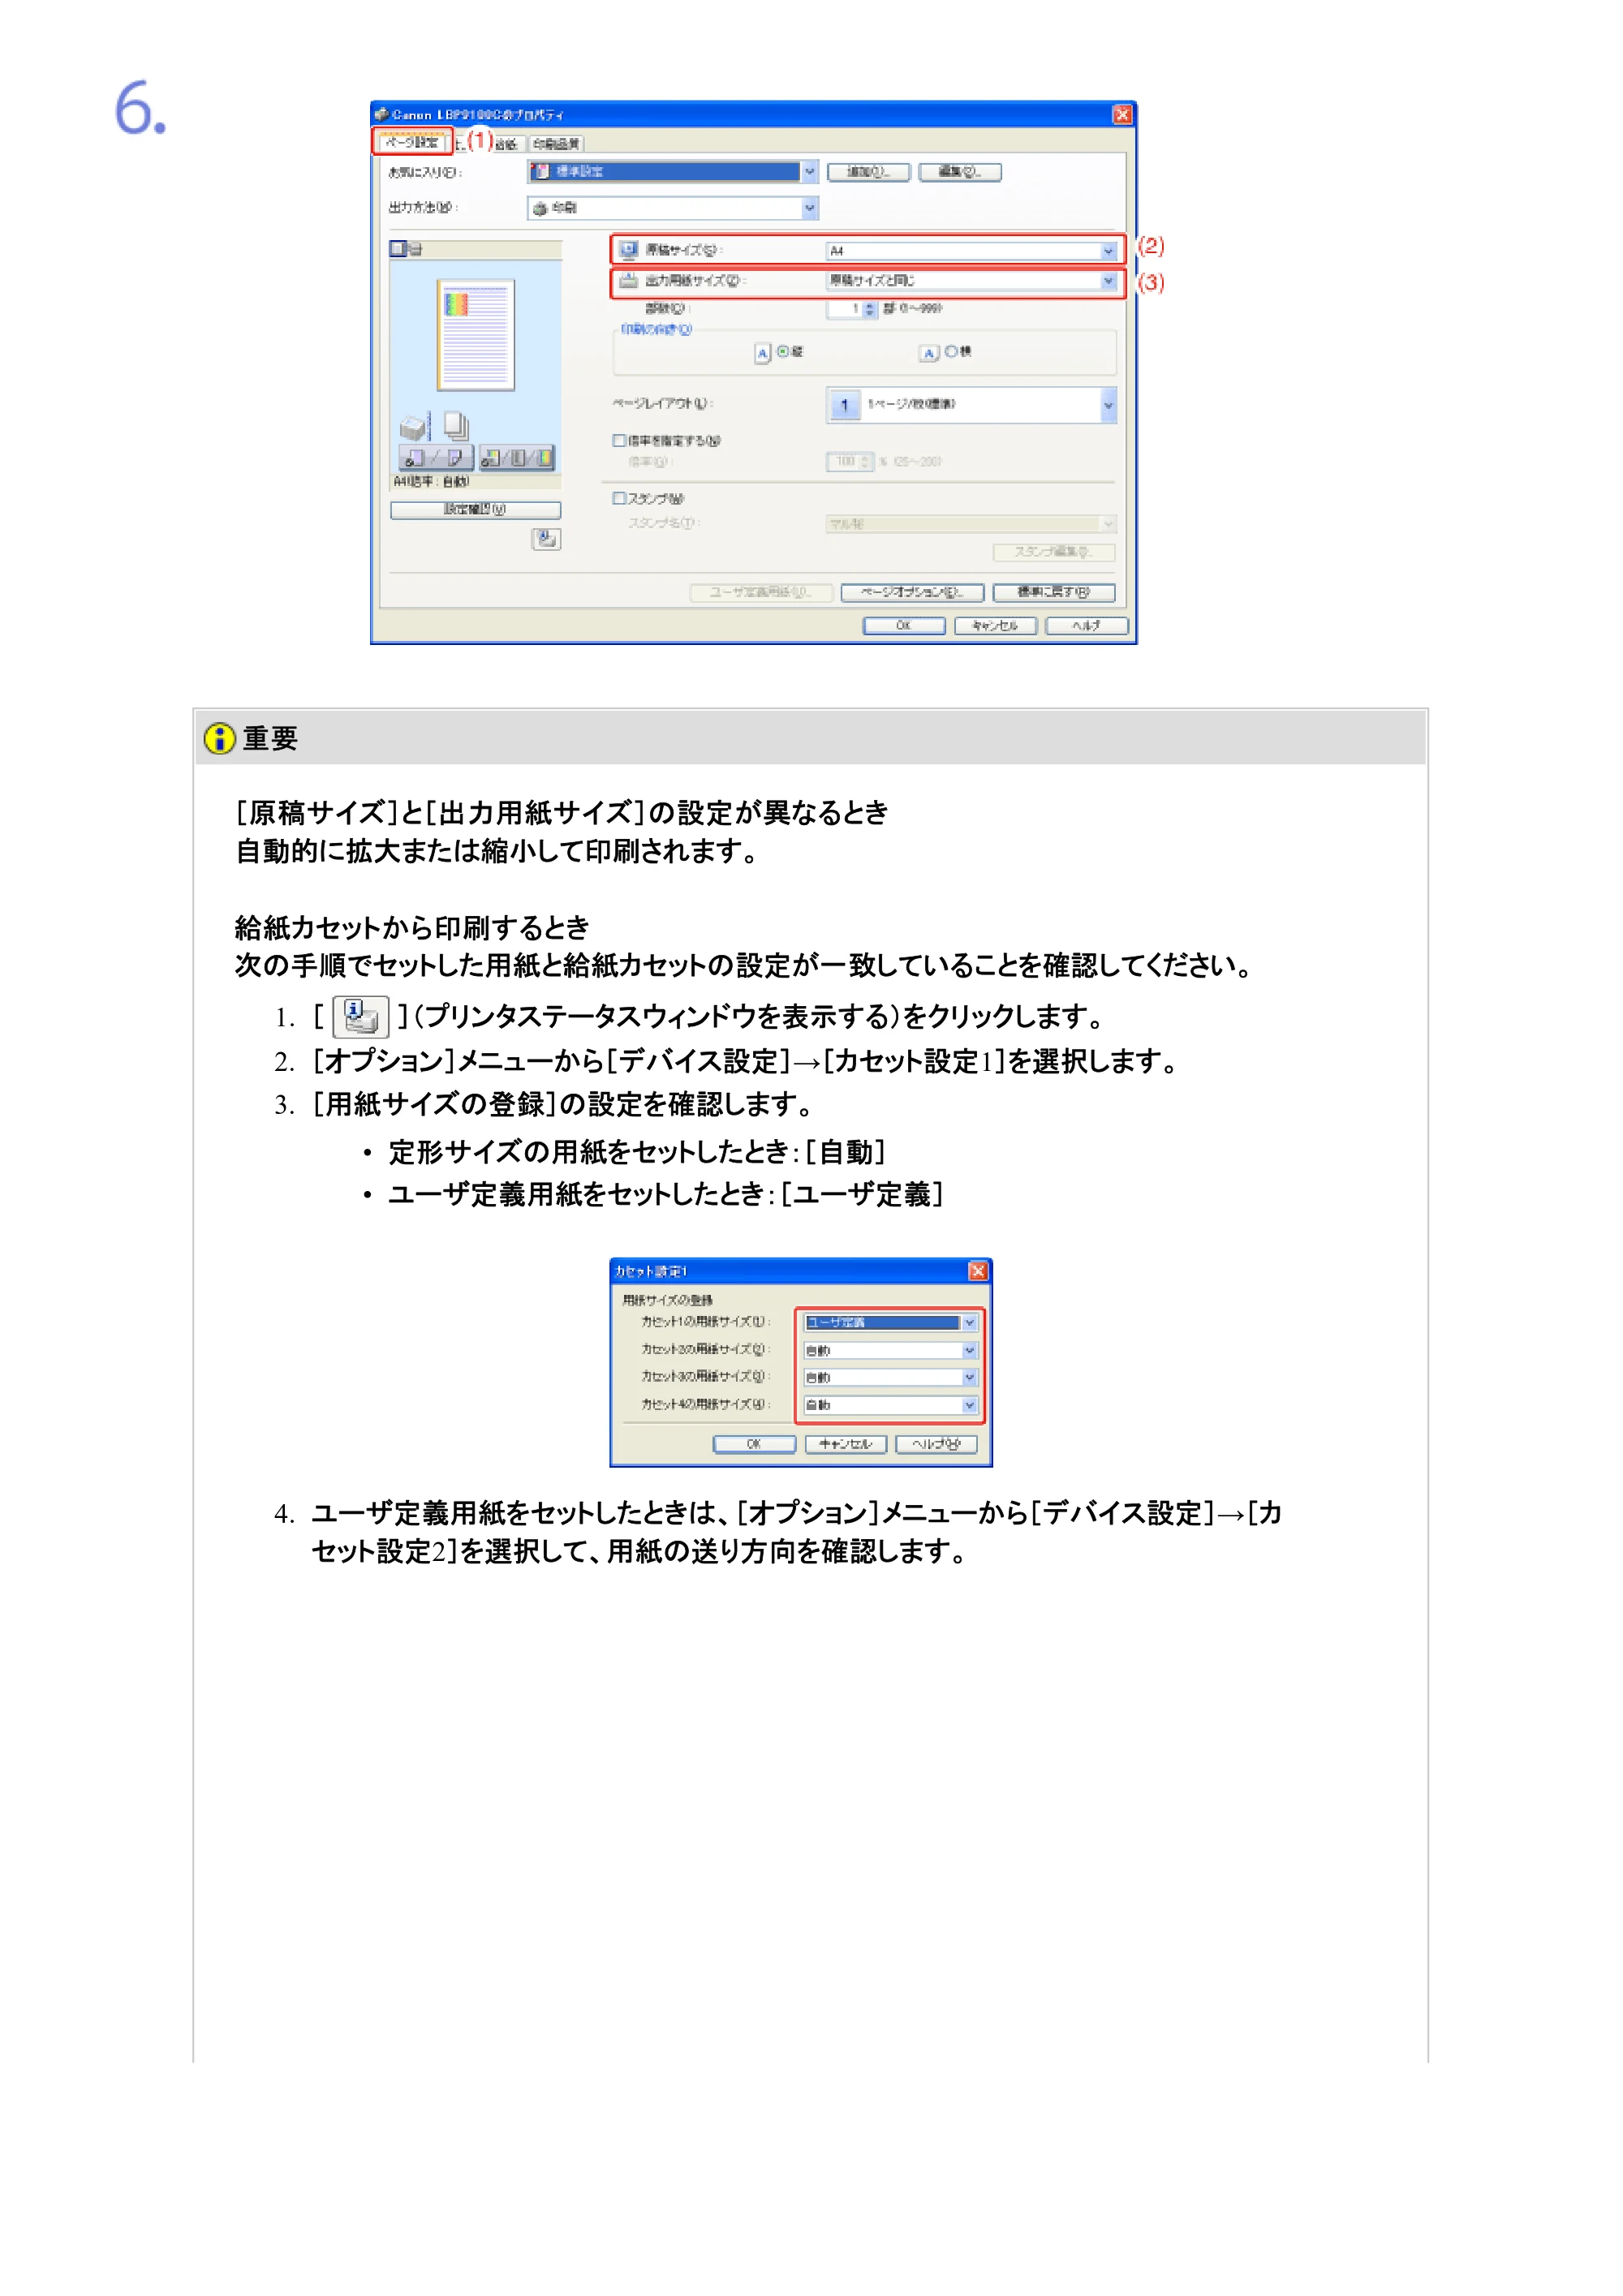Click the one-sided/two-sided print toggle button

click(436, 458)
